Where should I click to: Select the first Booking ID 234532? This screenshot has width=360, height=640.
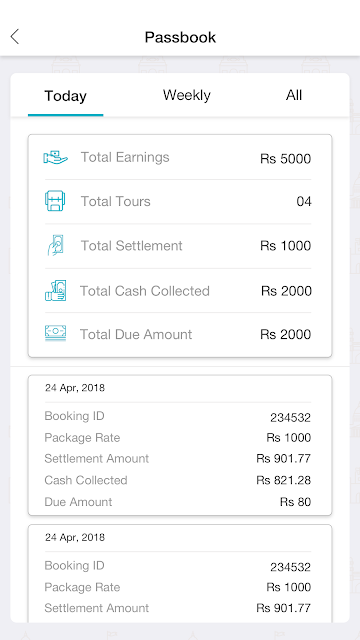(x=290, y=418)
